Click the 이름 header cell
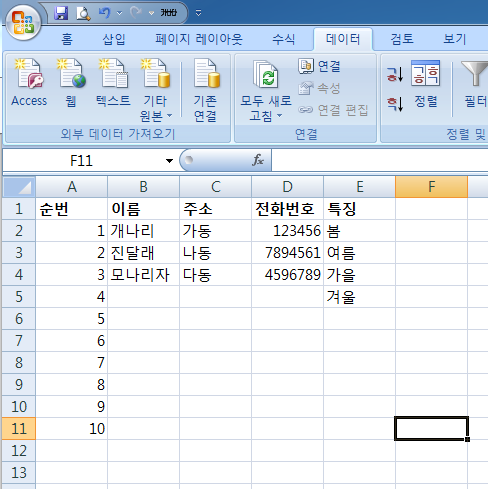488x489 pixels. [x=144, y=209]
